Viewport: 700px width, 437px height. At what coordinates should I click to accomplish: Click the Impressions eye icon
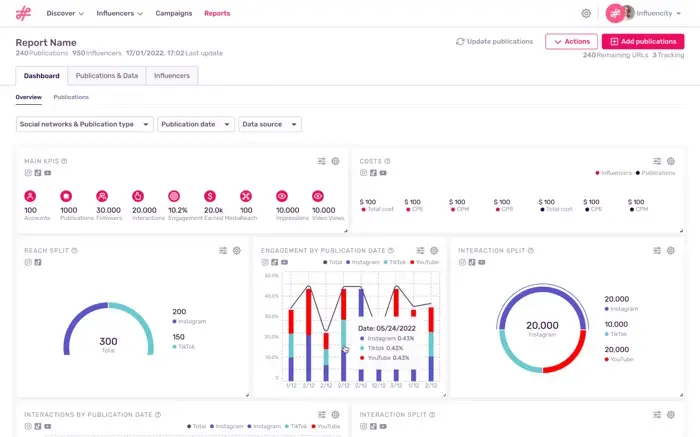click(x=282, y=196)
